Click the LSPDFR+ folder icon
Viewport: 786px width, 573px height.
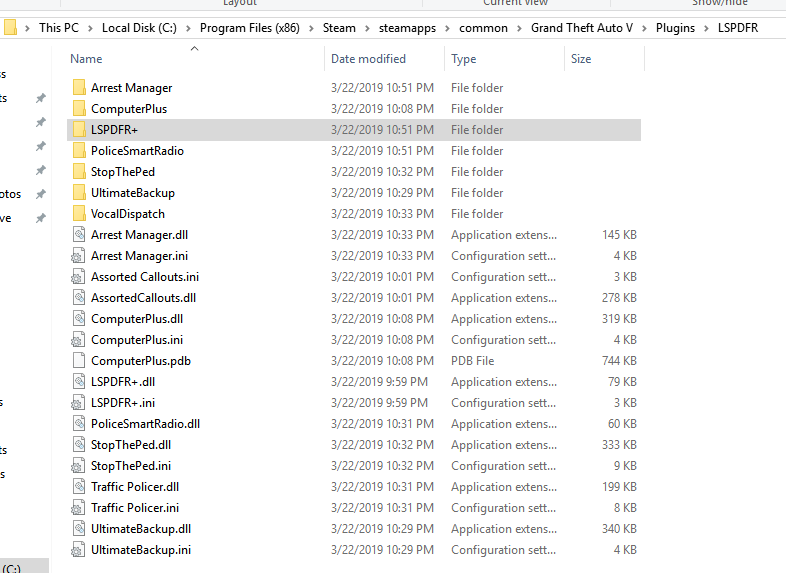pos(79,130)
